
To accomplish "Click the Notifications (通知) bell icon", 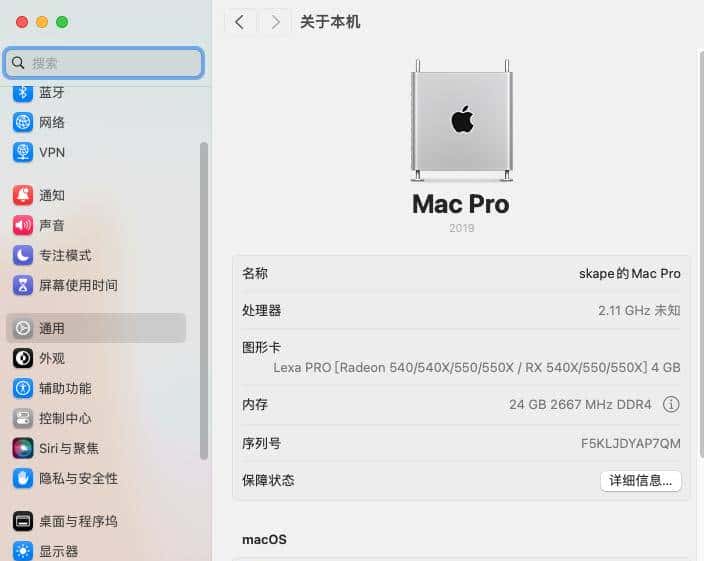I will click(x=22, y=195).
